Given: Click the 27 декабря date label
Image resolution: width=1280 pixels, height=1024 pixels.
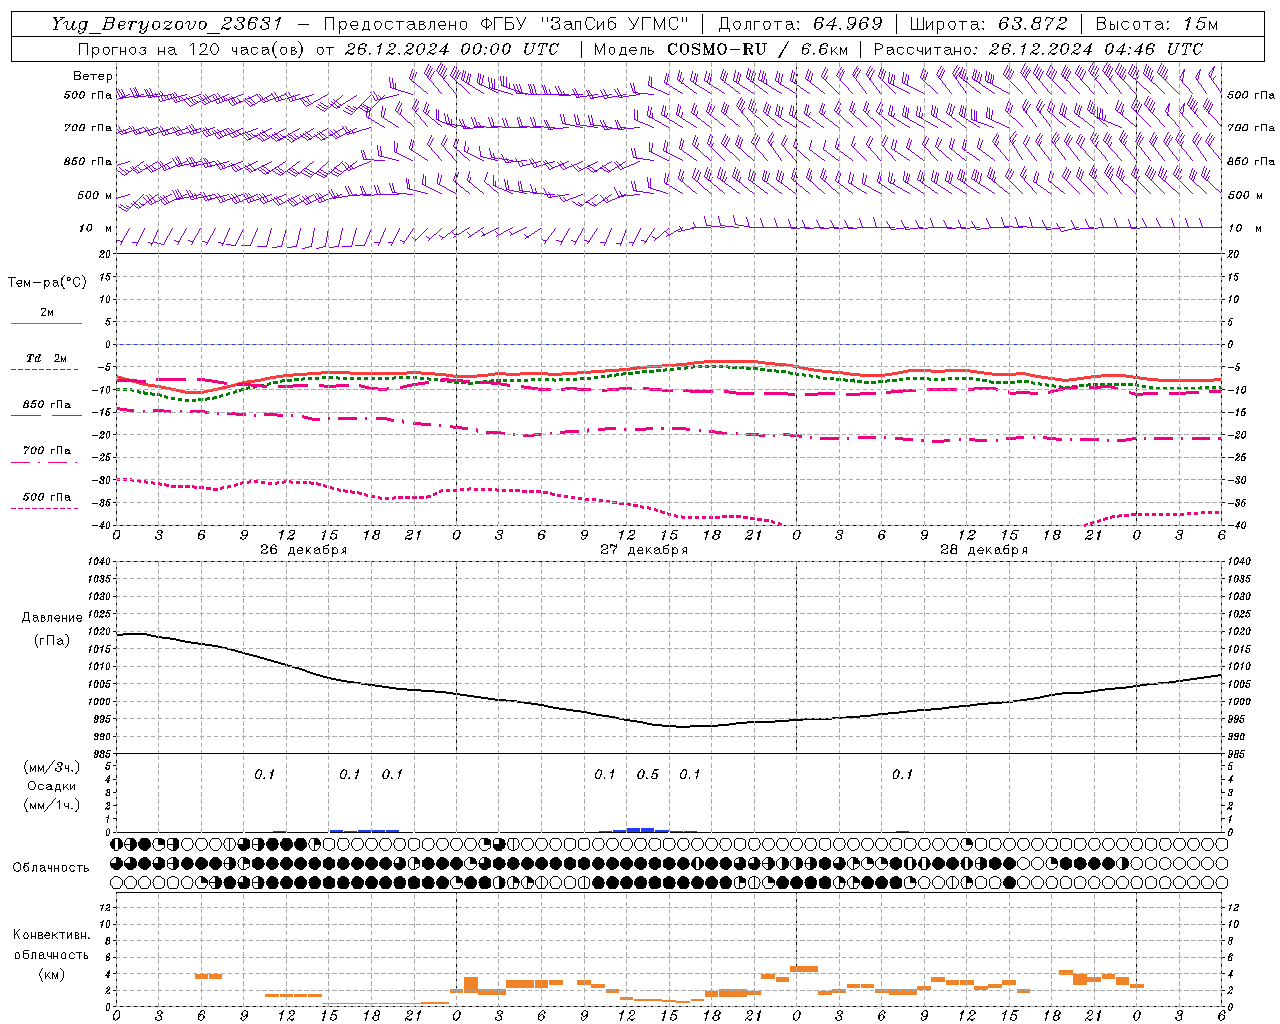Looking at the screenshot, I should pyautogui.click(x=644, y=550).
